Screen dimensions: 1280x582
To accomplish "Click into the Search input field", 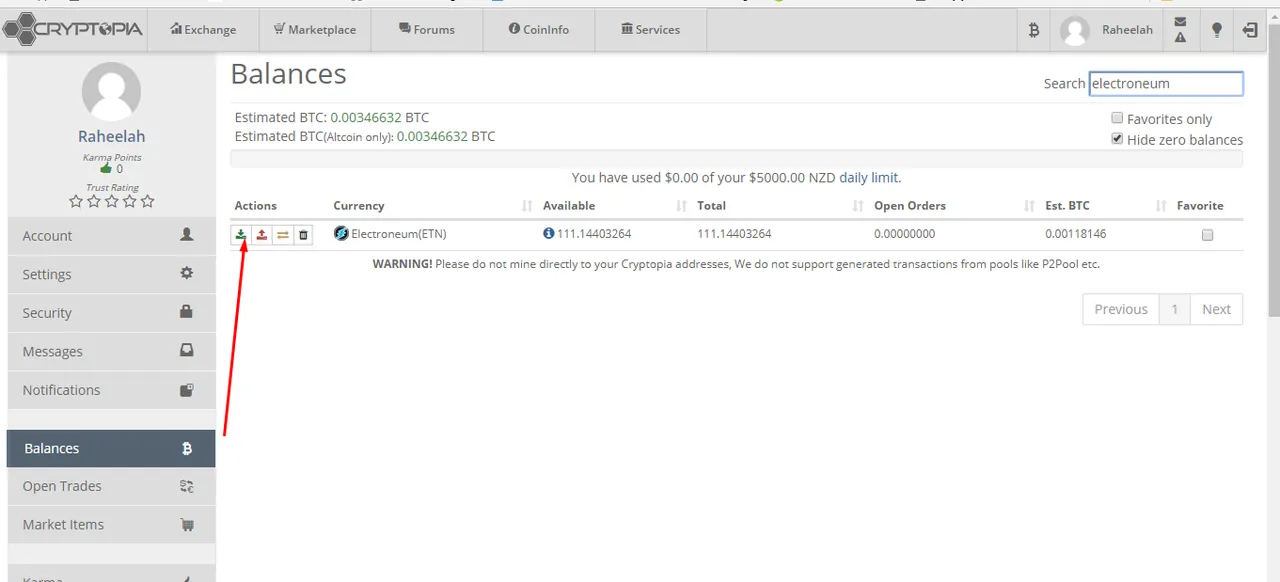I will click(1166, 83).
